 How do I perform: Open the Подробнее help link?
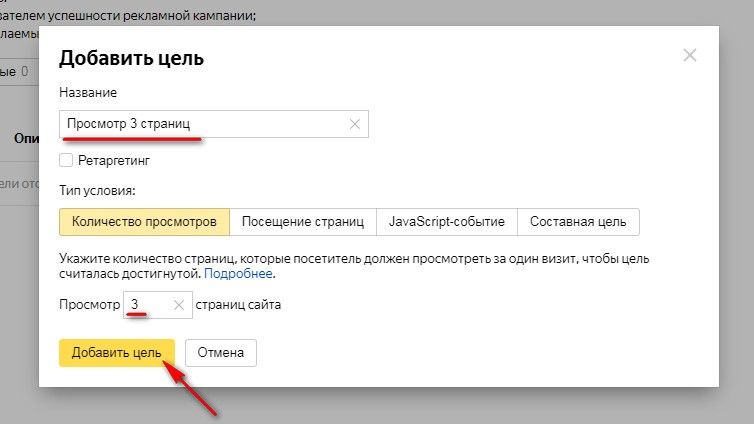(x=238, y=273)
